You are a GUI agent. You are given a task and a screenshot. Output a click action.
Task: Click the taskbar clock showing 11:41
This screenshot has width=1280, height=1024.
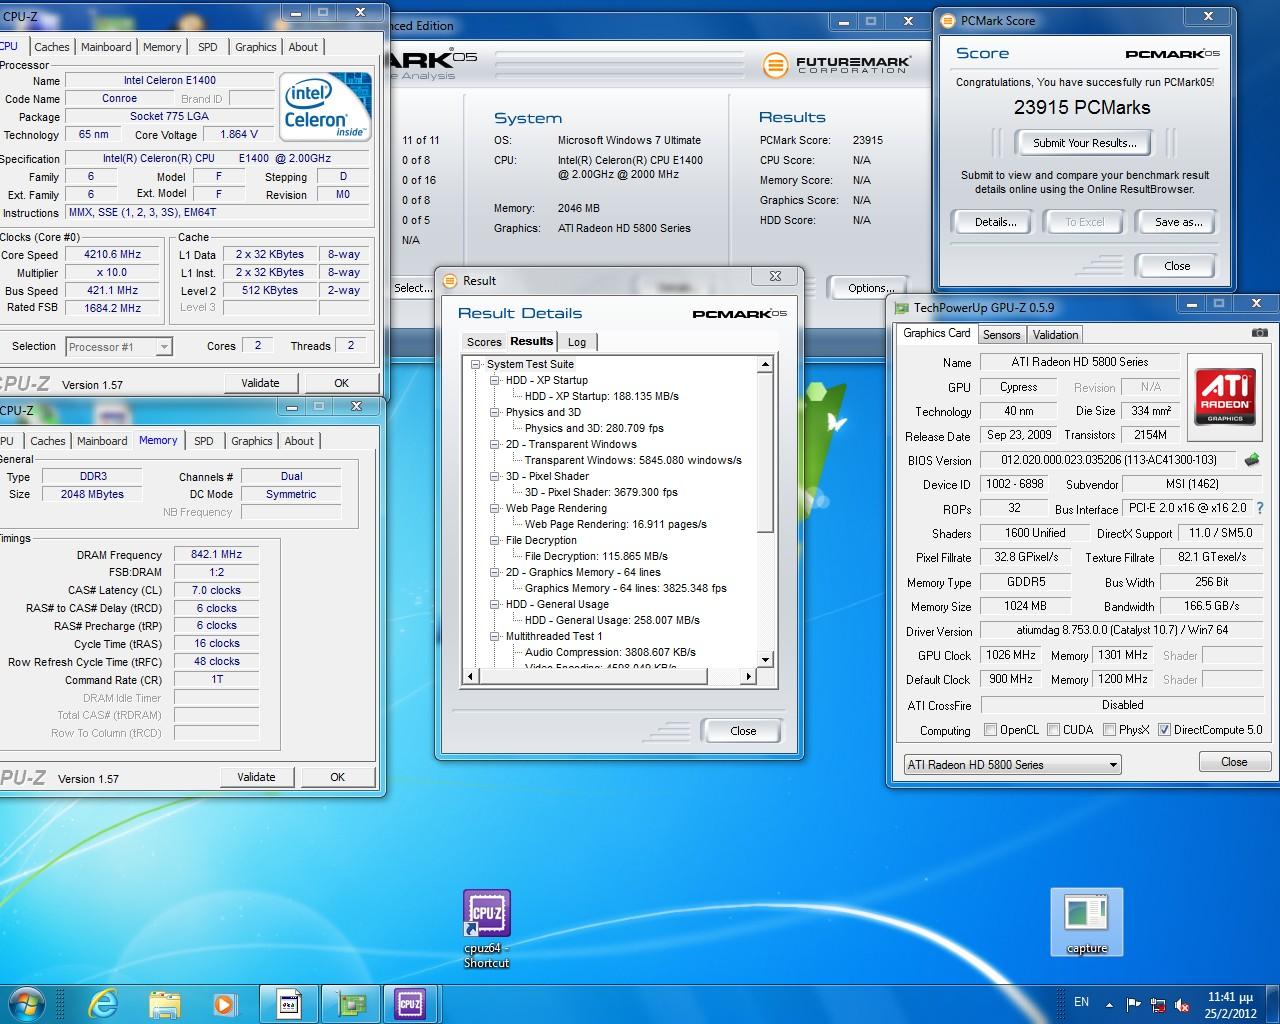click(x=1230, y=1004)
